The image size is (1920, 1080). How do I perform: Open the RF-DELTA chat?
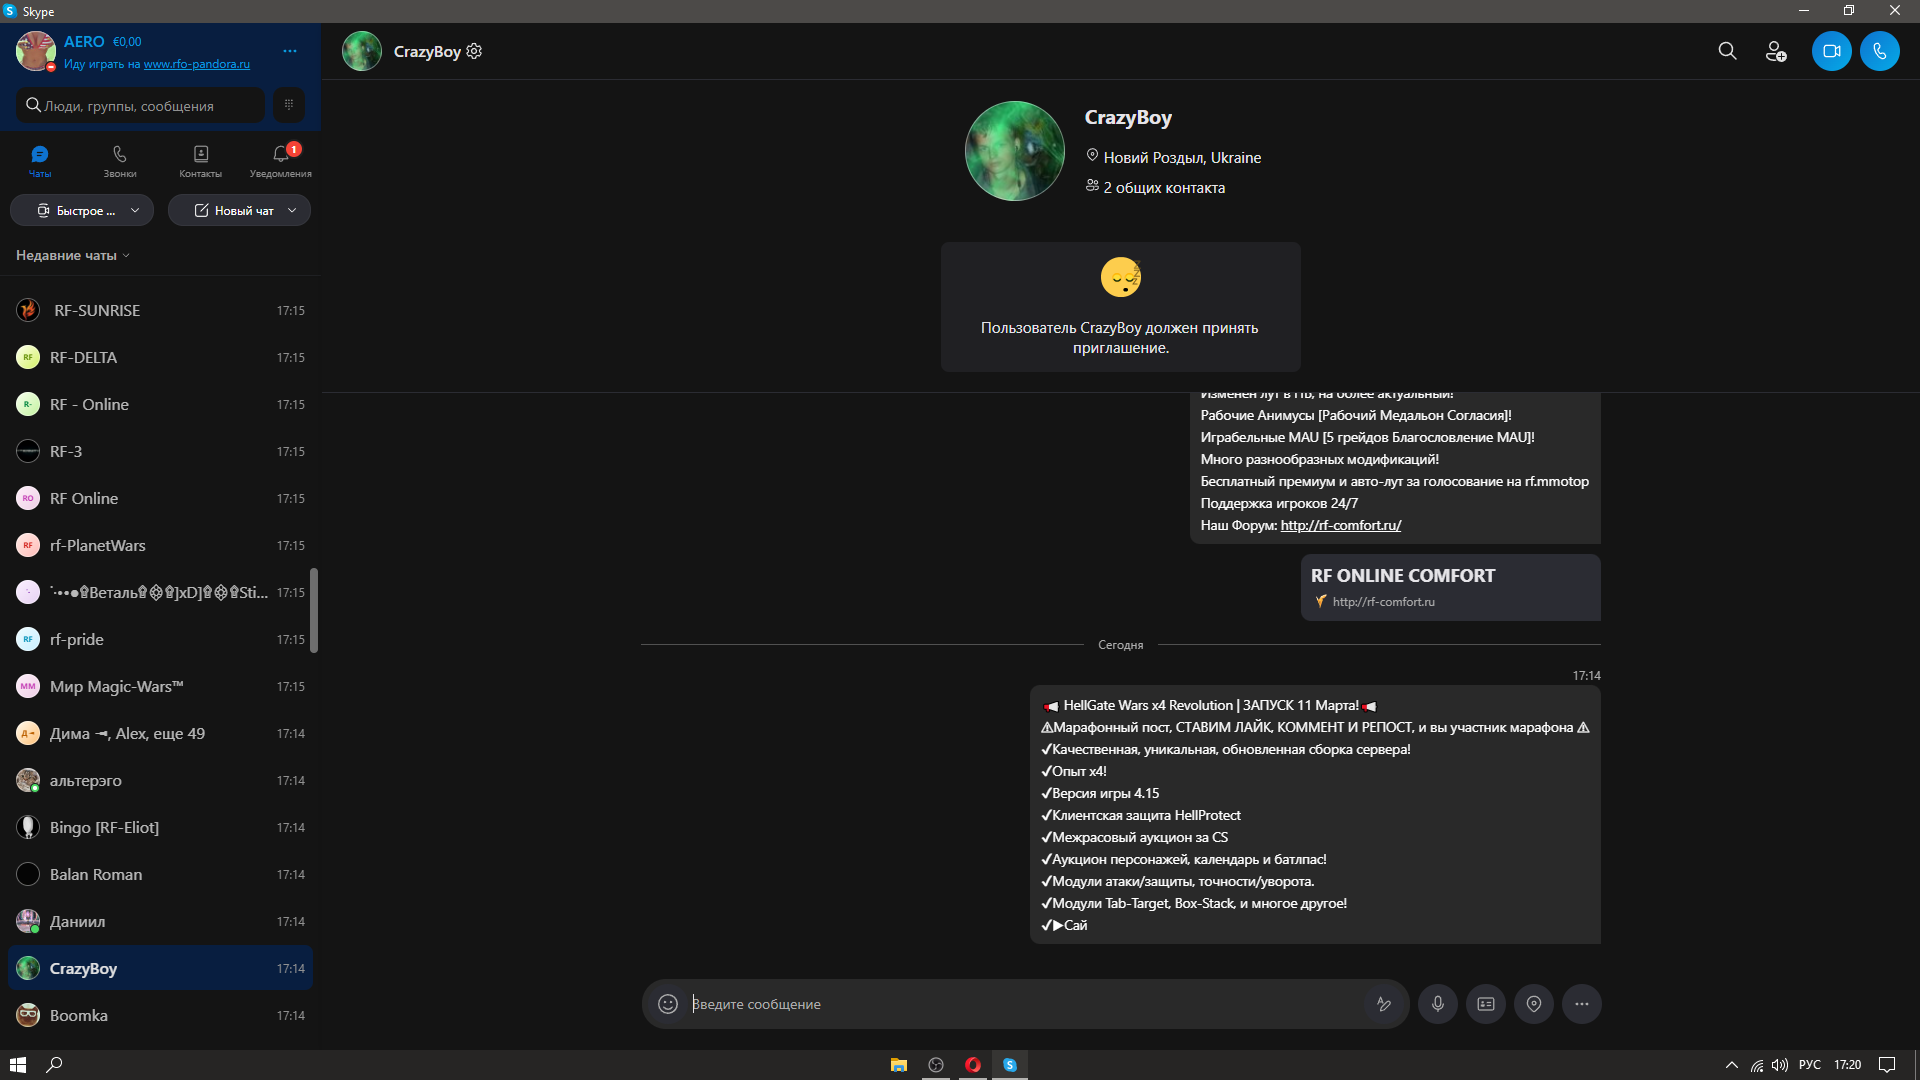pyautogui.click(x=160, y=357)
